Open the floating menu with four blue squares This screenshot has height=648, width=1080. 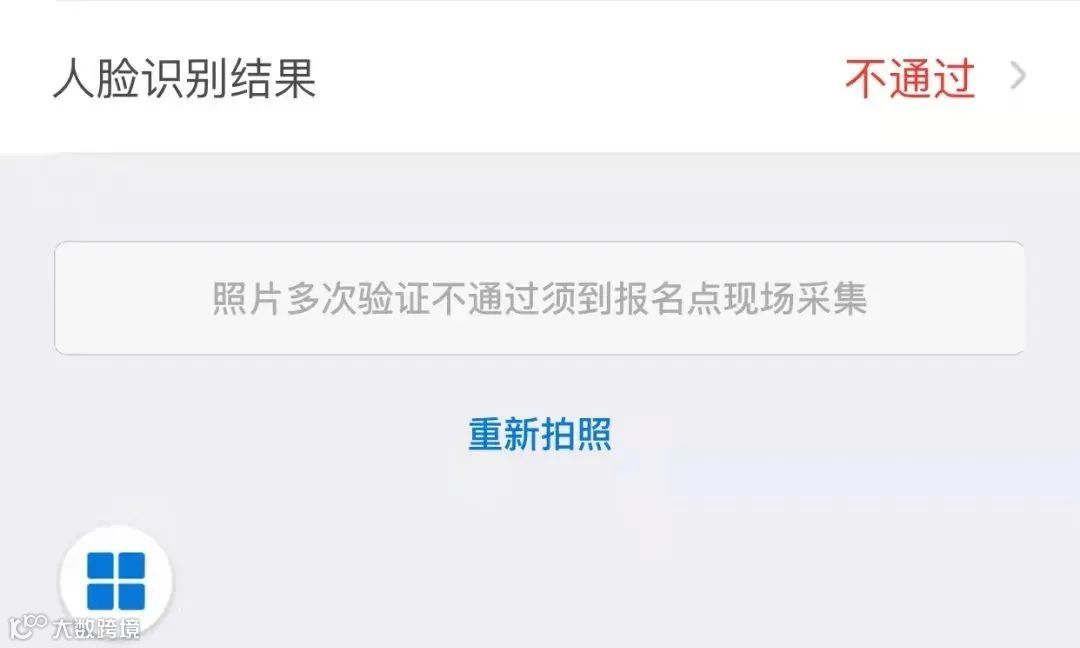click(x=116, y=581)
